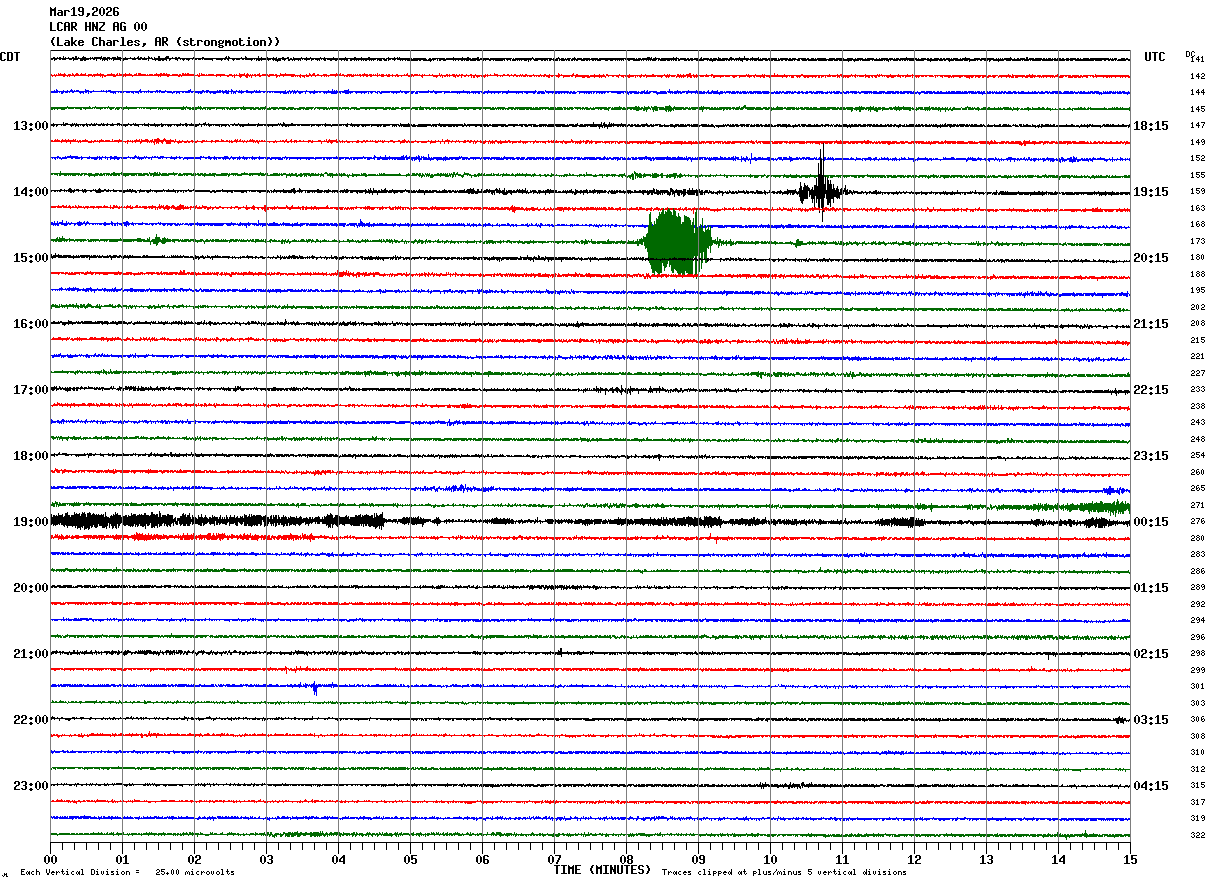Click DC offset value 306

click(1197, 720)
